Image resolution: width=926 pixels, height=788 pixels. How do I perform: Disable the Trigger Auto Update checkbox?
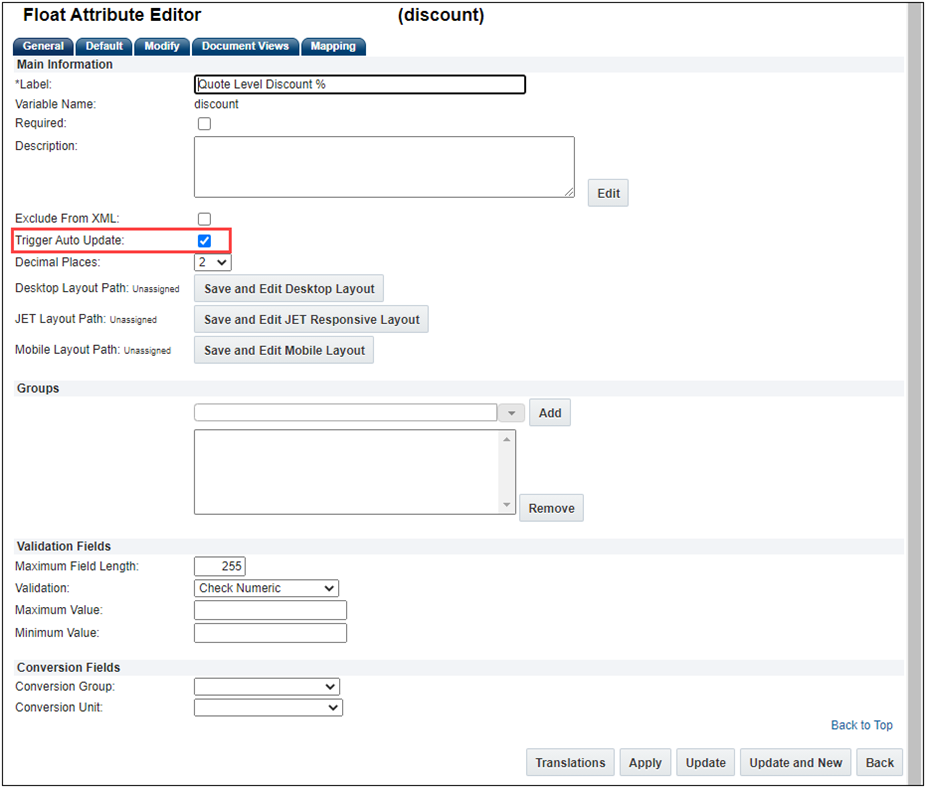tap(204, 240)
